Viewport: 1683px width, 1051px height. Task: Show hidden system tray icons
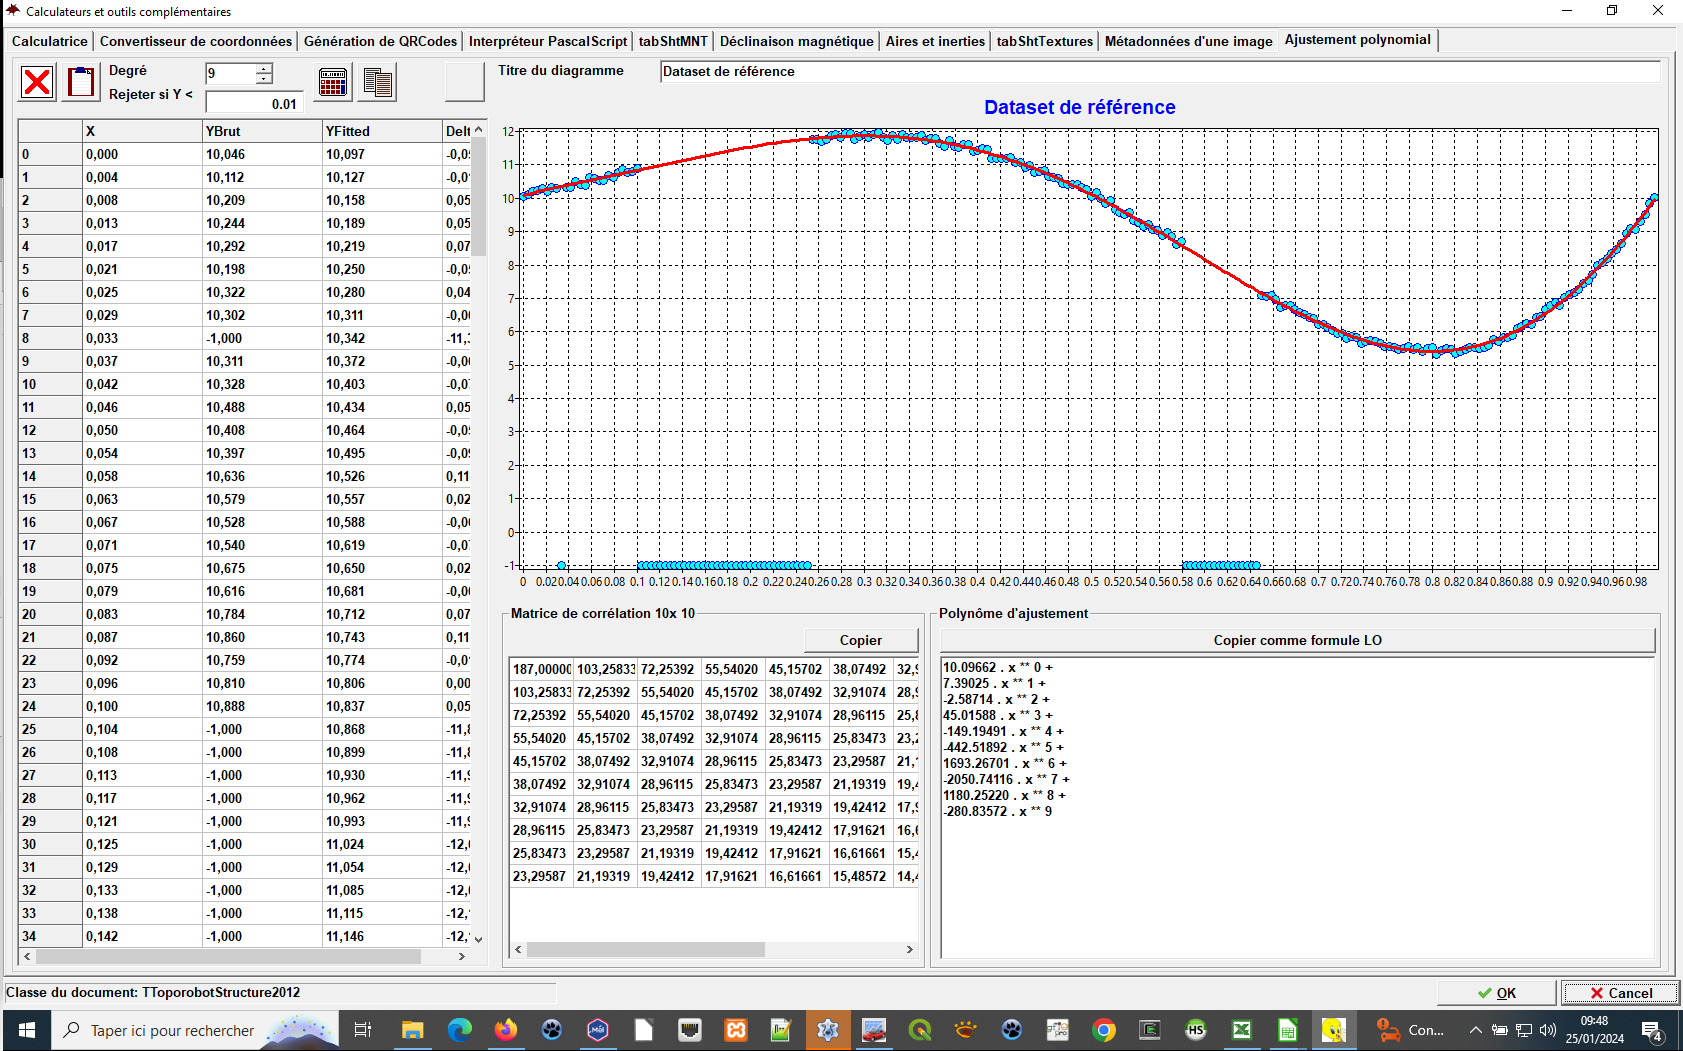point(1475,1030)
